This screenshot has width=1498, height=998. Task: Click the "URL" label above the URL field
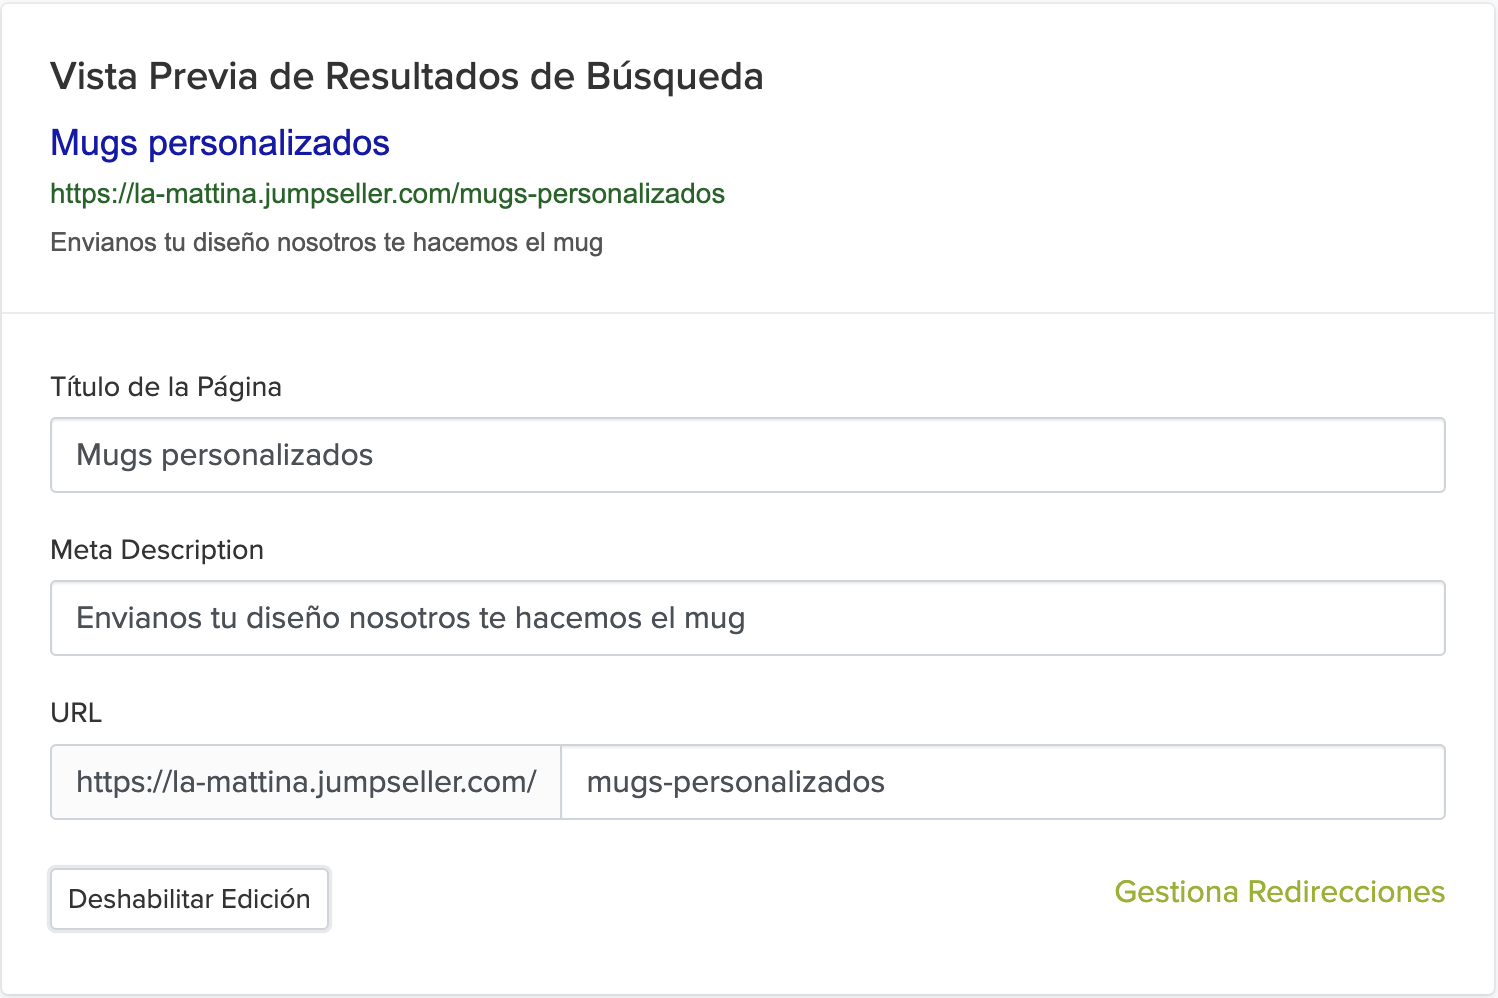pos(76,713)
